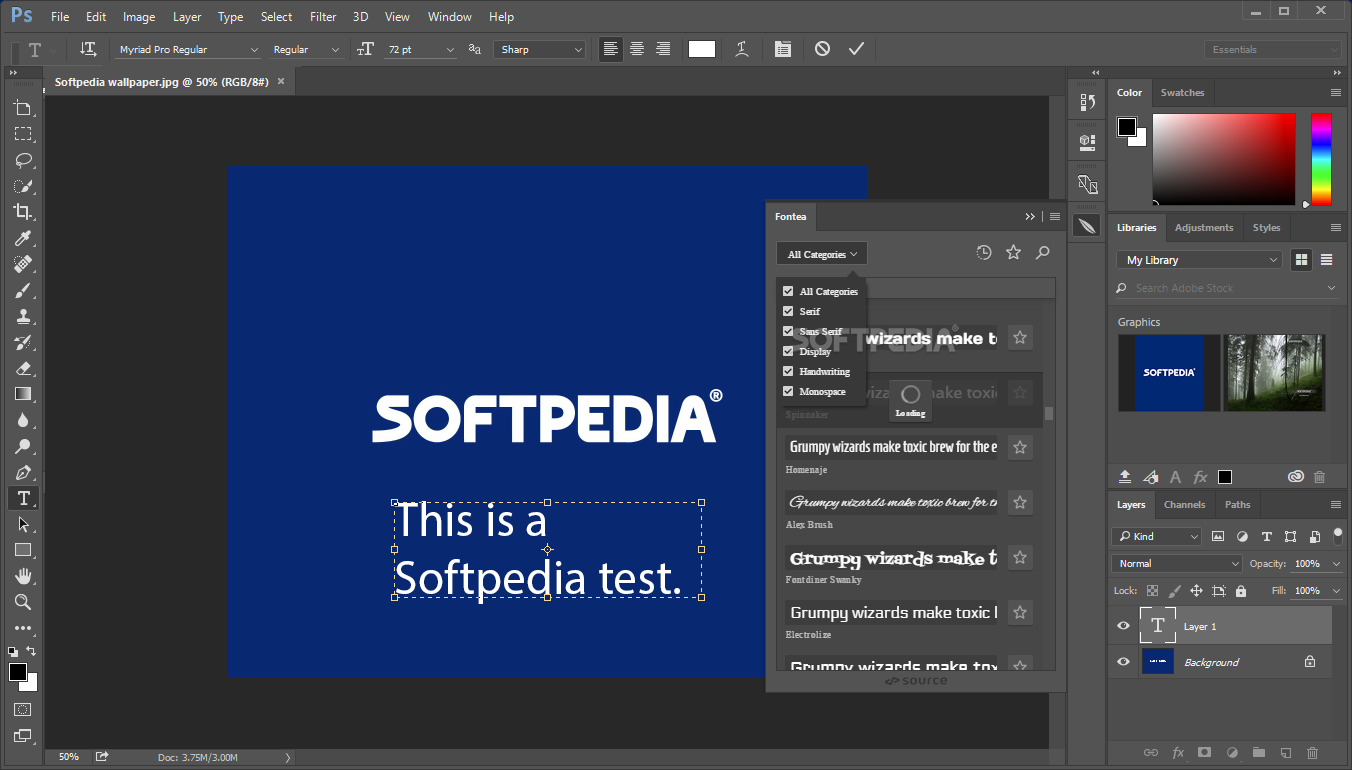Viewport: 1352px width, 770px height.
Task: Hide Layer 1 visibility
Action: tap(1123, 626)
